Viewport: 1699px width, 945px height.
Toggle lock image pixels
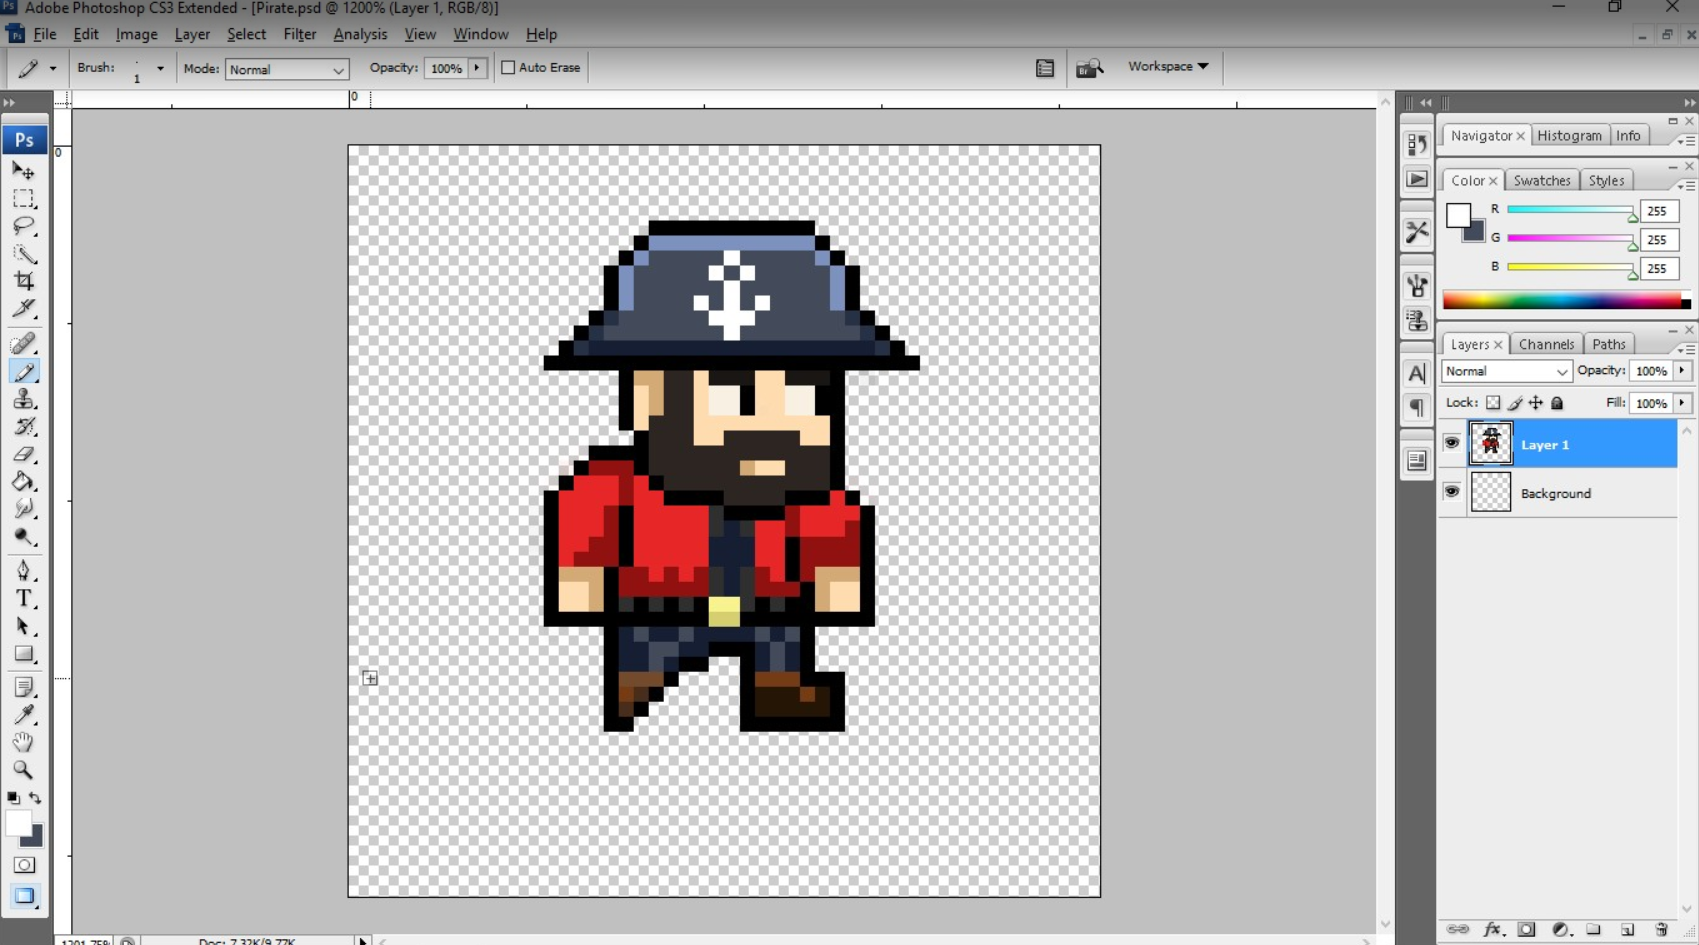pos(1515,403)
